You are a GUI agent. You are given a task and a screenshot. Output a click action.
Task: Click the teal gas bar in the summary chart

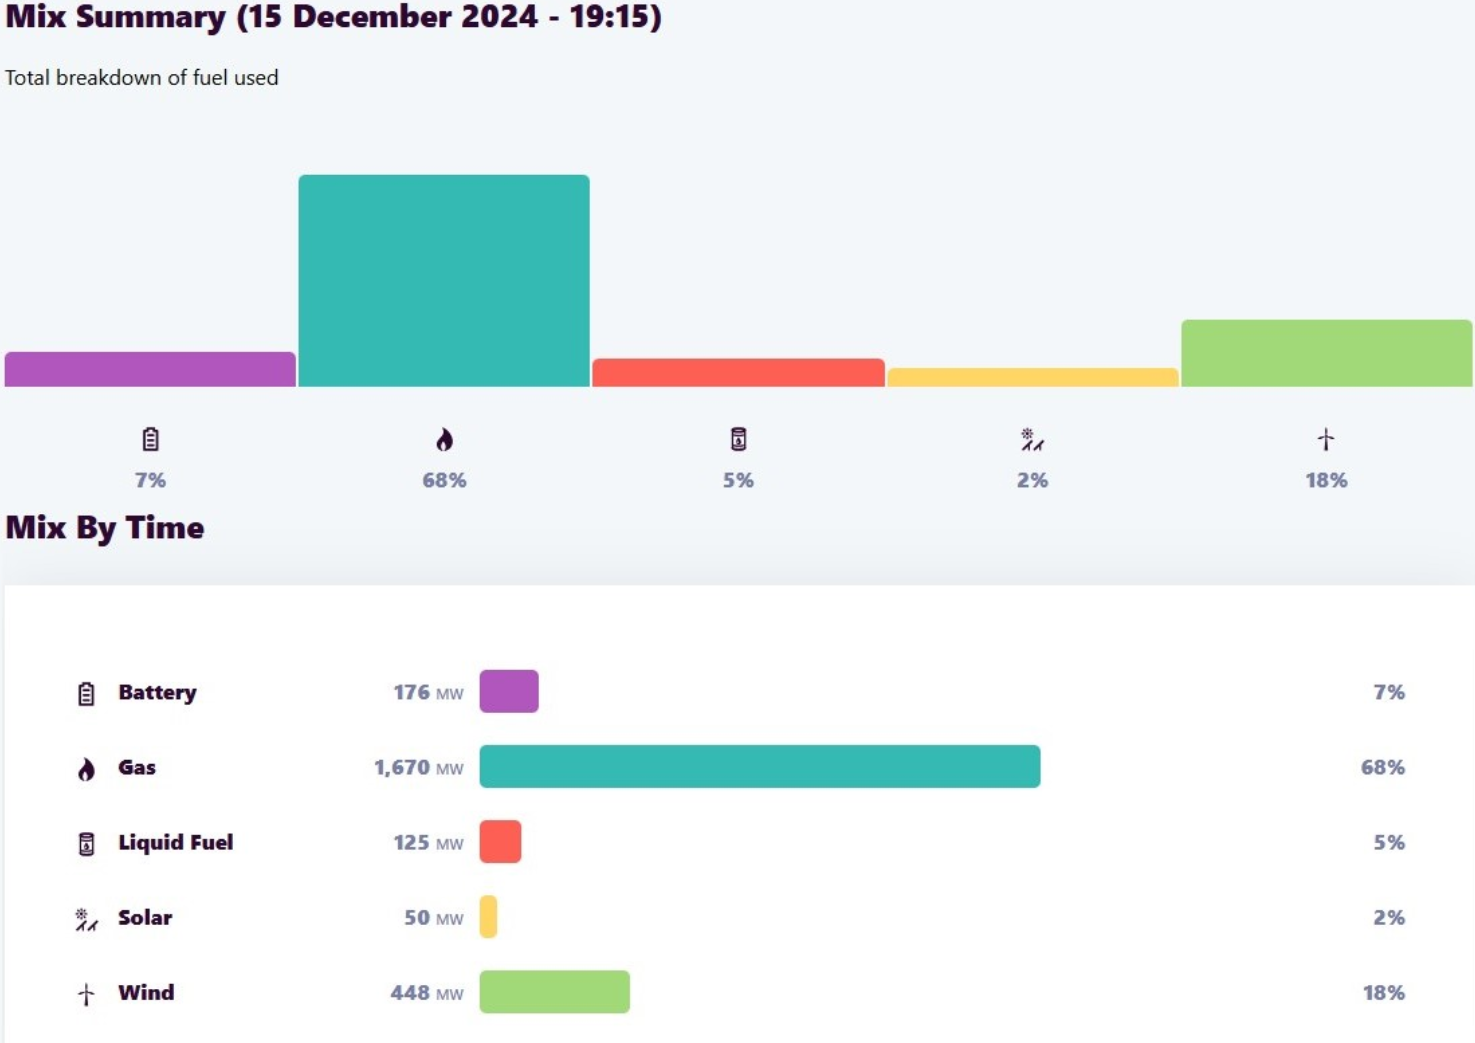point(444,281)
